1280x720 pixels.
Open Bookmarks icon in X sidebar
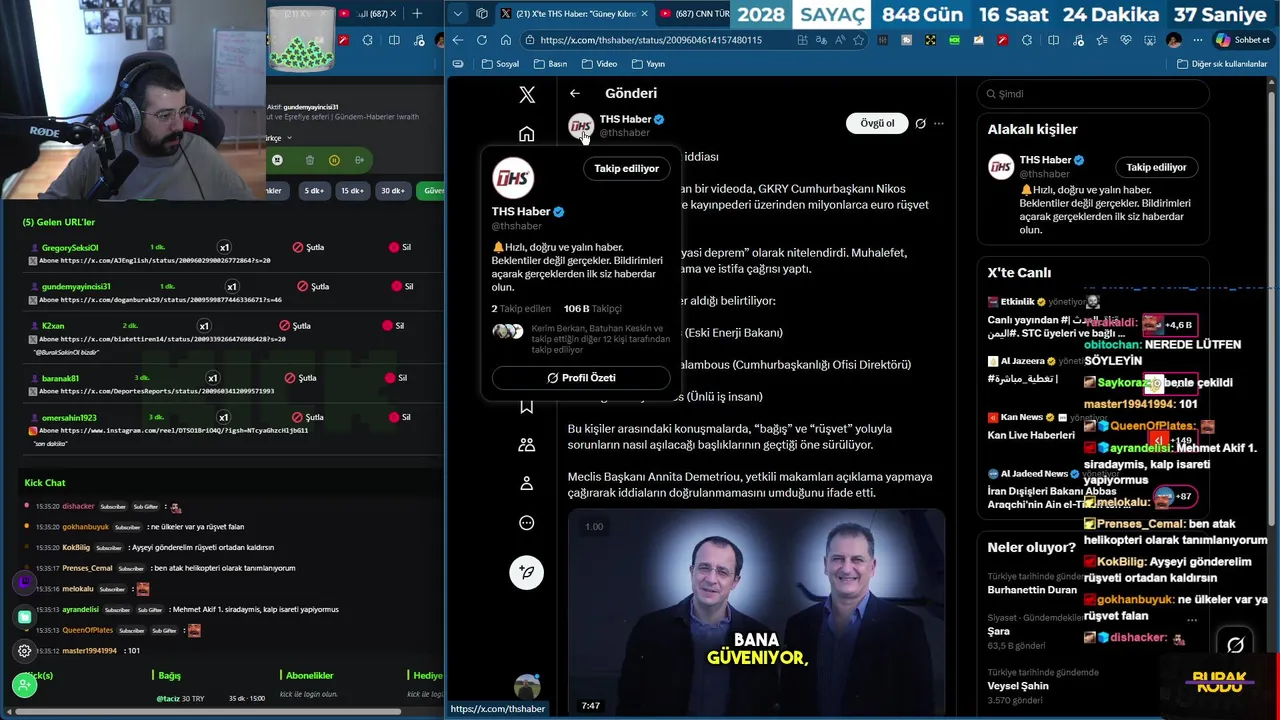(527, 406)
